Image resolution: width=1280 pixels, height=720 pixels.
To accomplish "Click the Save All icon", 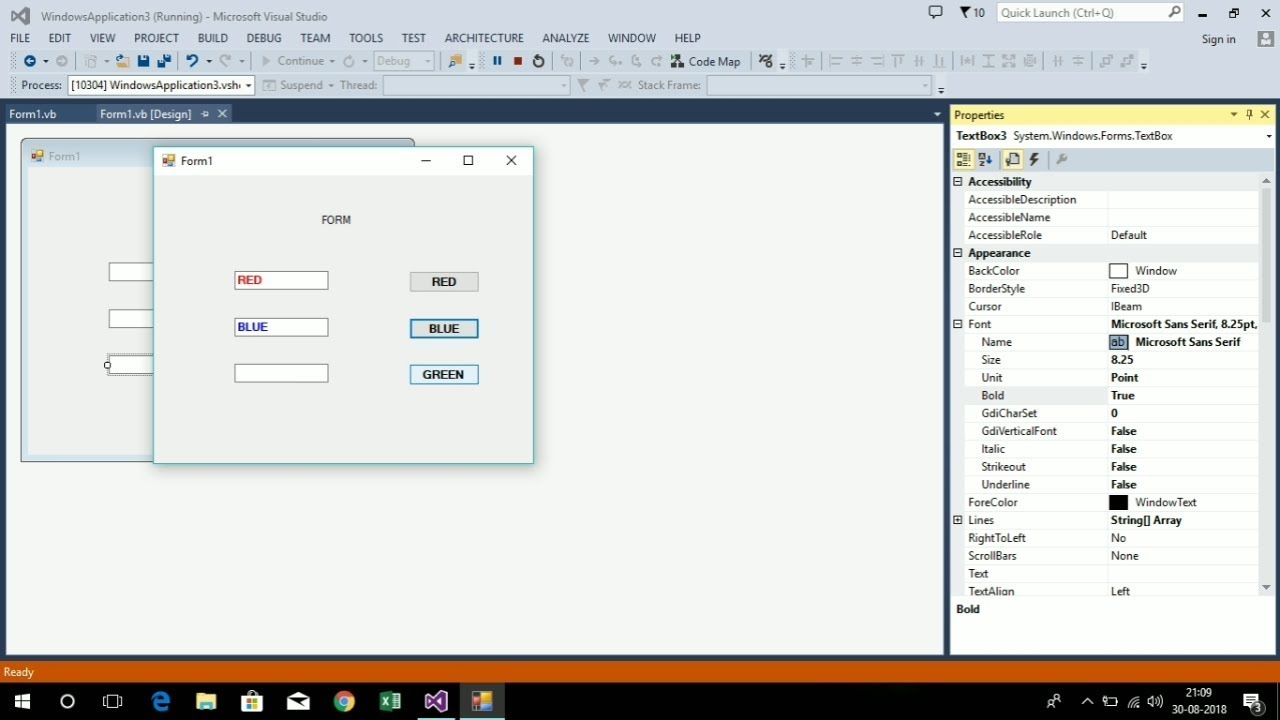I will coord(163,61).
